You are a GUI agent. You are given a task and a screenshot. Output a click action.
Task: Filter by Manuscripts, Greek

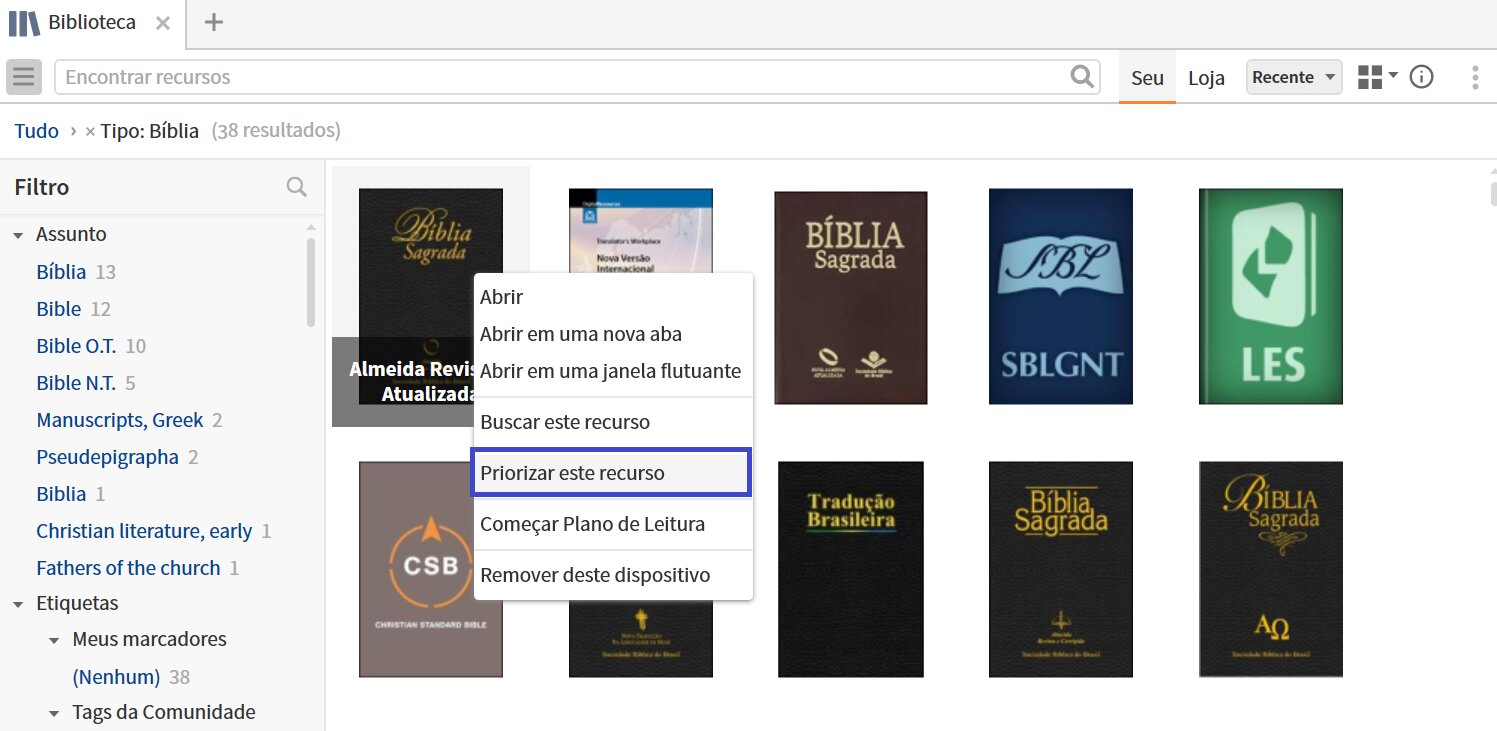coord(120,420)
